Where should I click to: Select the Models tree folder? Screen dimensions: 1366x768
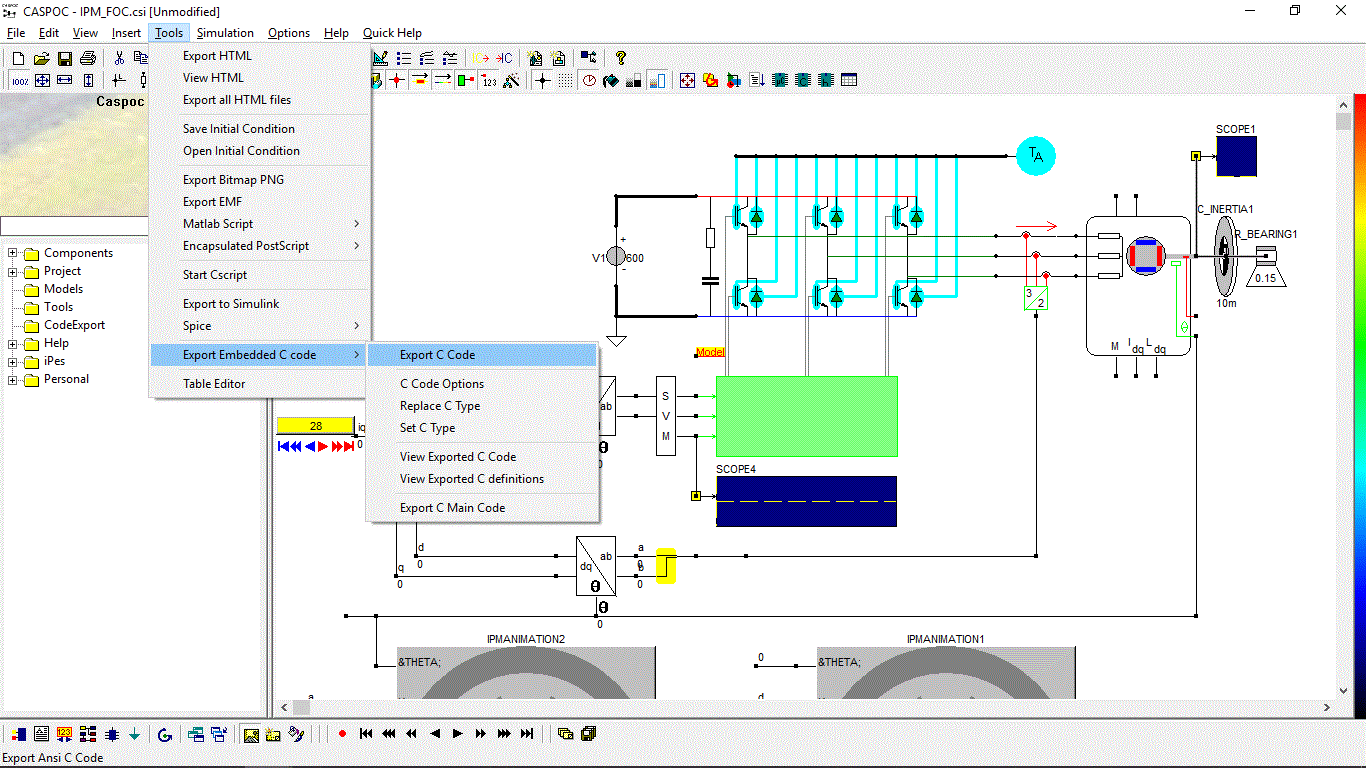pyautogui.click(x=63, y=289)
